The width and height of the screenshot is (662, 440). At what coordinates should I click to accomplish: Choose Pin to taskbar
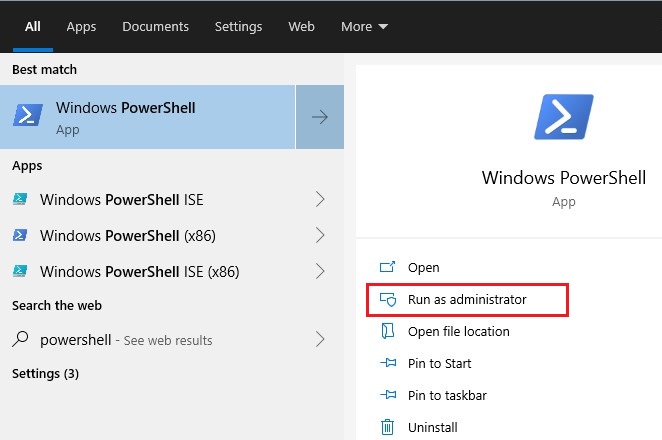(447, 396)
